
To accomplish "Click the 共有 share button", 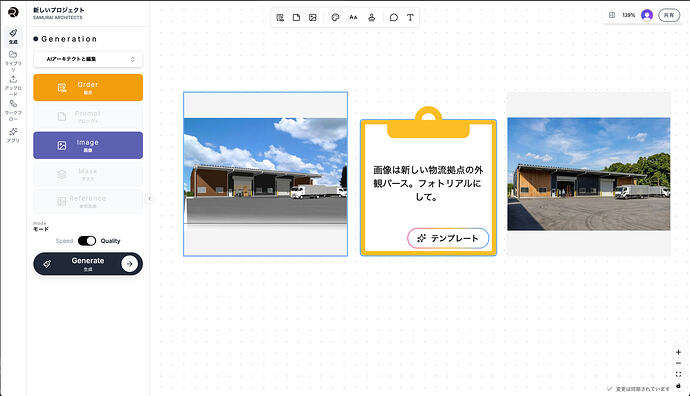I will tap(669, 15).
